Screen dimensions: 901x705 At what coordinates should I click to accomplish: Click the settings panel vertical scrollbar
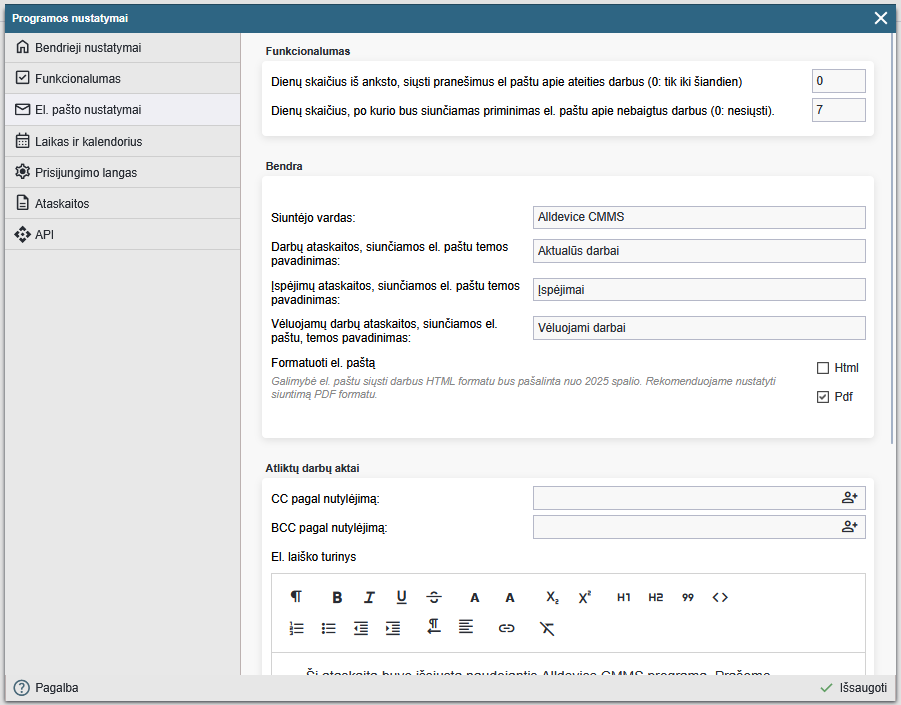coord(892,238)
